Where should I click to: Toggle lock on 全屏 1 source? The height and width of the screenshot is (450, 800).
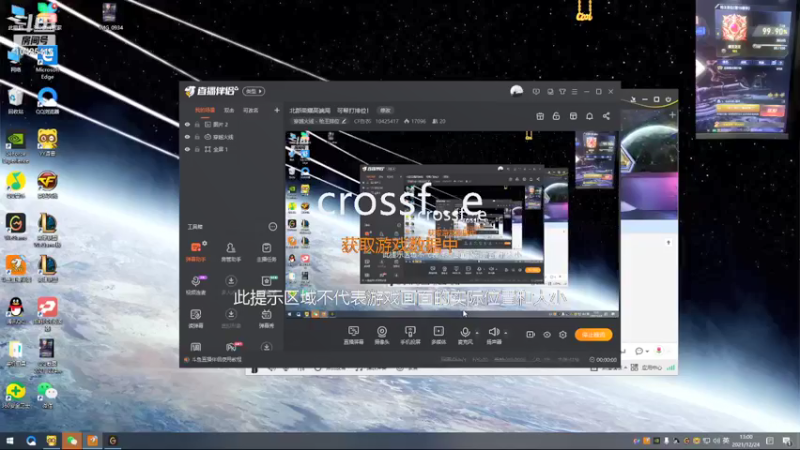197,149
